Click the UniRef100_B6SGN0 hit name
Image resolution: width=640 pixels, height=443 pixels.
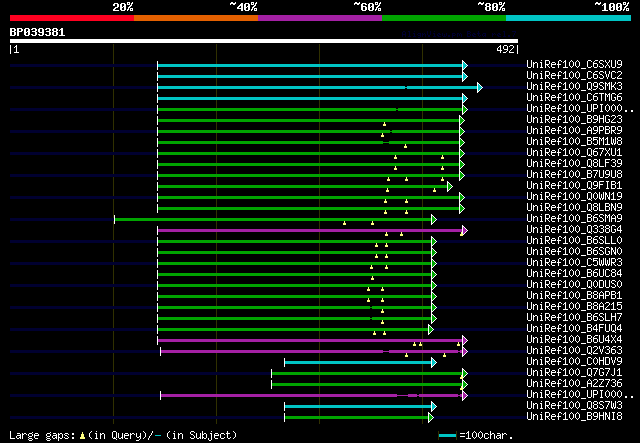coord(574,252)
